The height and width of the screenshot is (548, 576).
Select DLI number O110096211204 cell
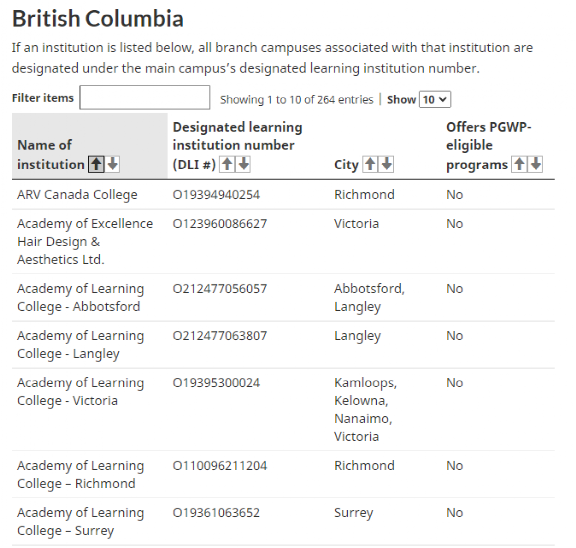220,466
